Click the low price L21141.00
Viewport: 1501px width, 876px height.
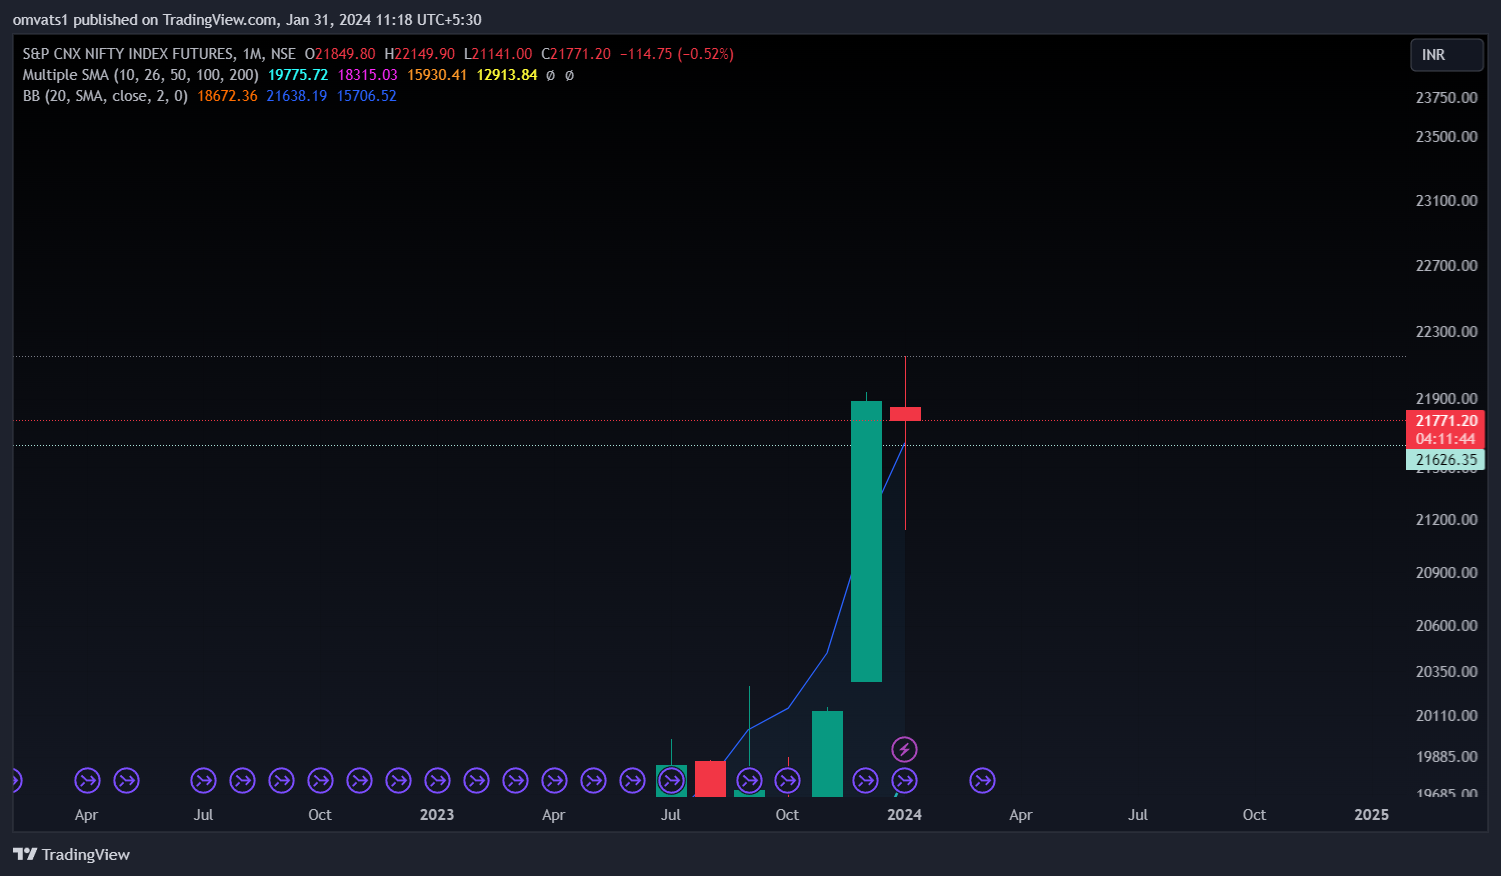[x=498, y=54]
